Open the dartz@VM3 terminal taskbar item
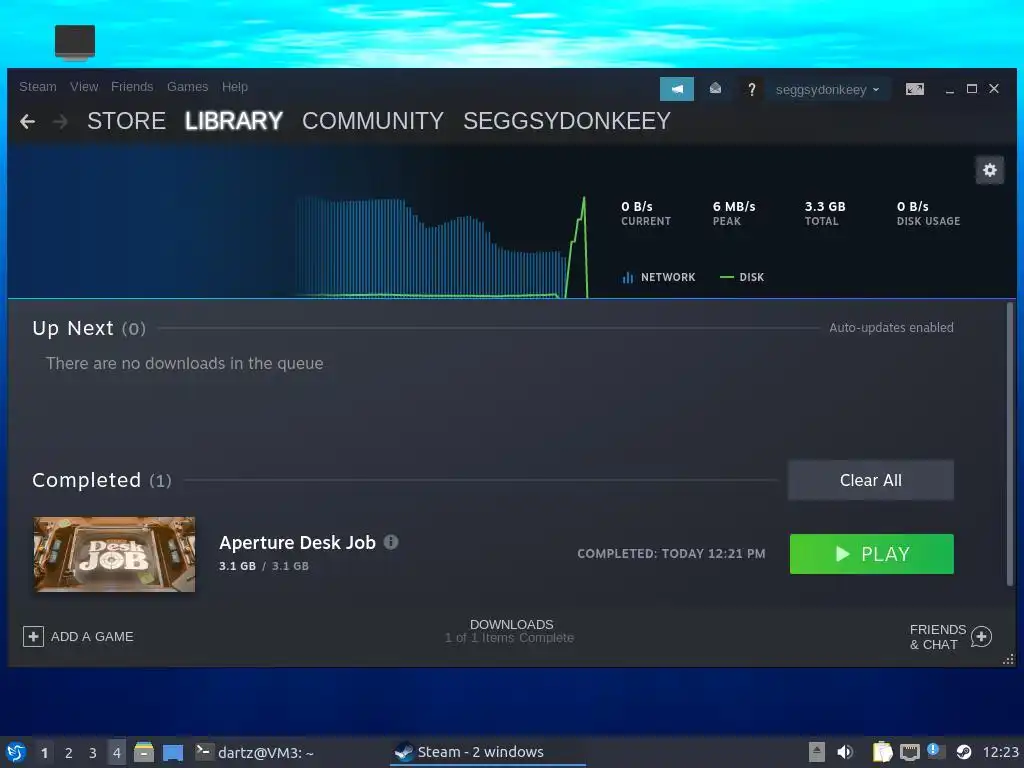 [x=255, y=753]
